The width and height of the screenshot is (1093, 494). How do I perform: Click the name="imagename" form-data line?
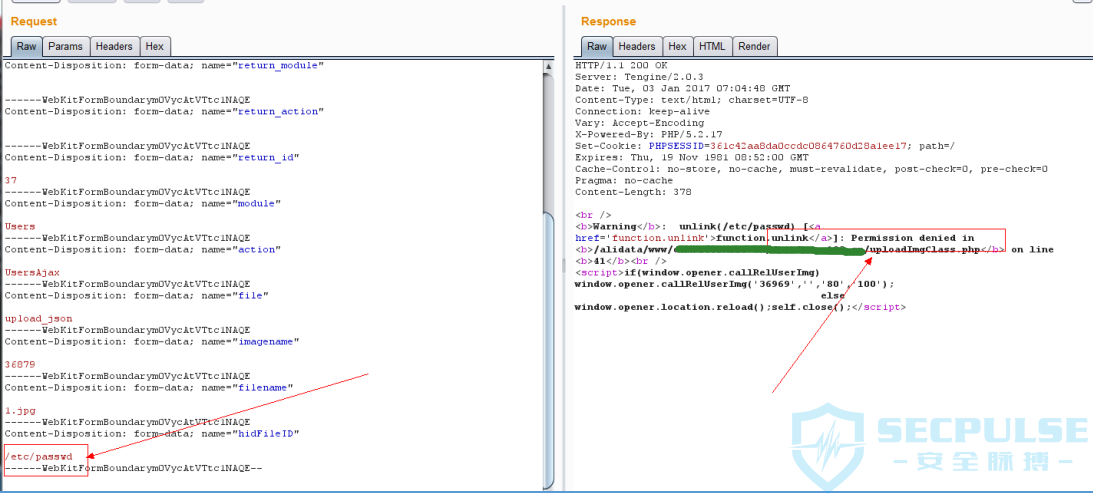(x=152, y=341)
